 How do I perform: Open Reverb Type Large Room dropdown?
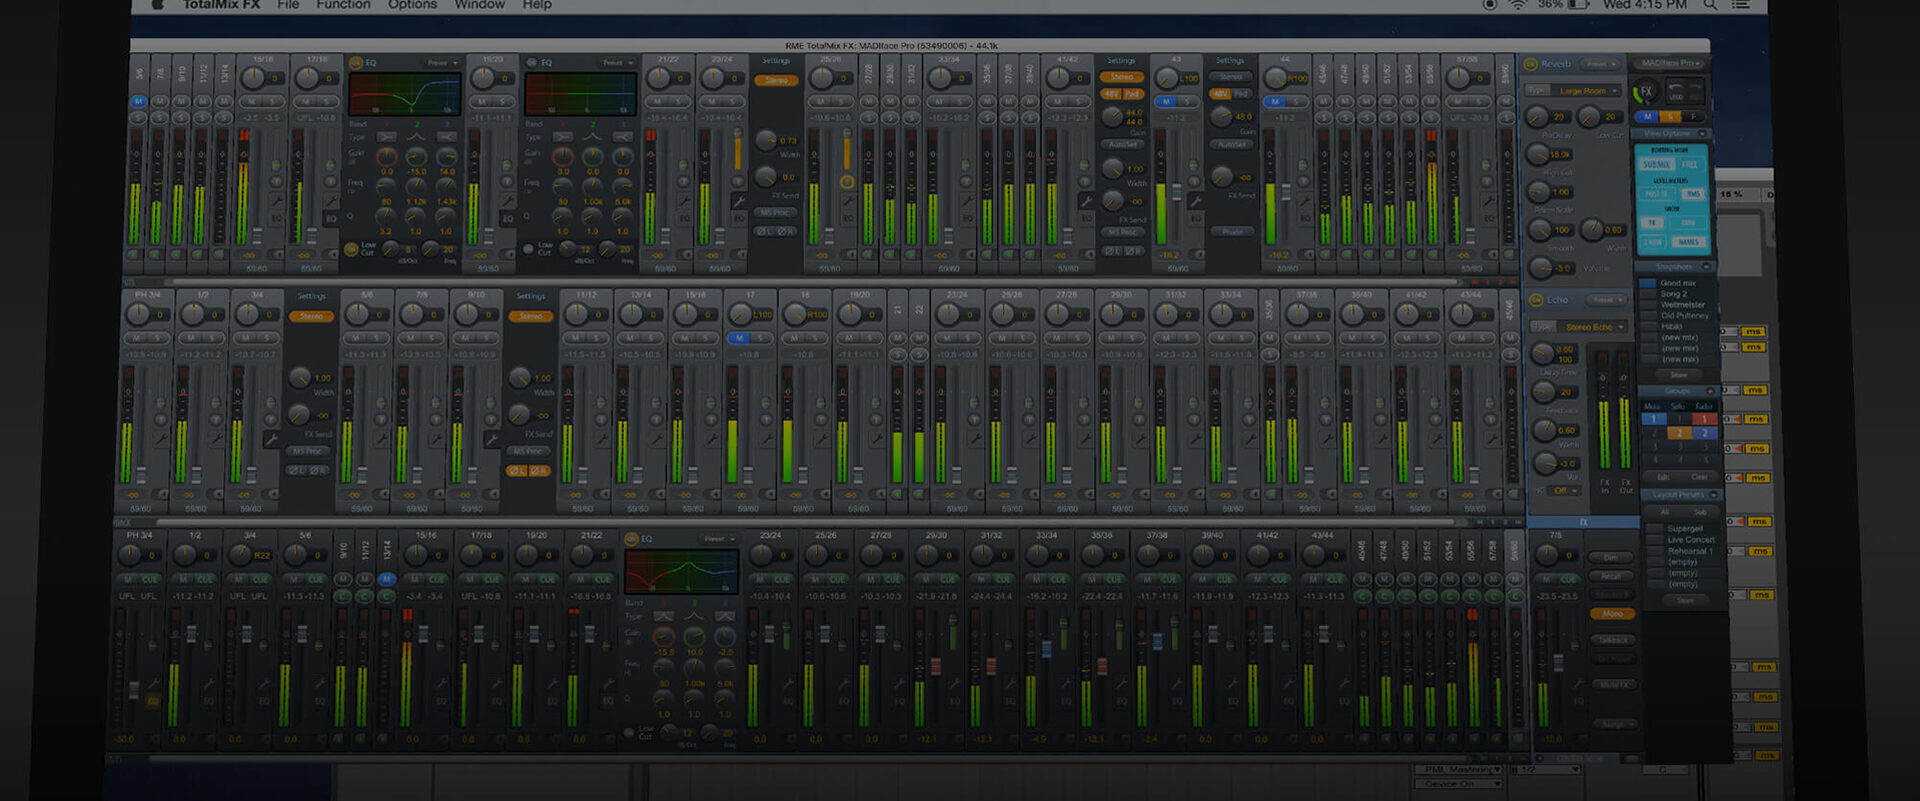pyautogui.click(x=1587, y=91)
